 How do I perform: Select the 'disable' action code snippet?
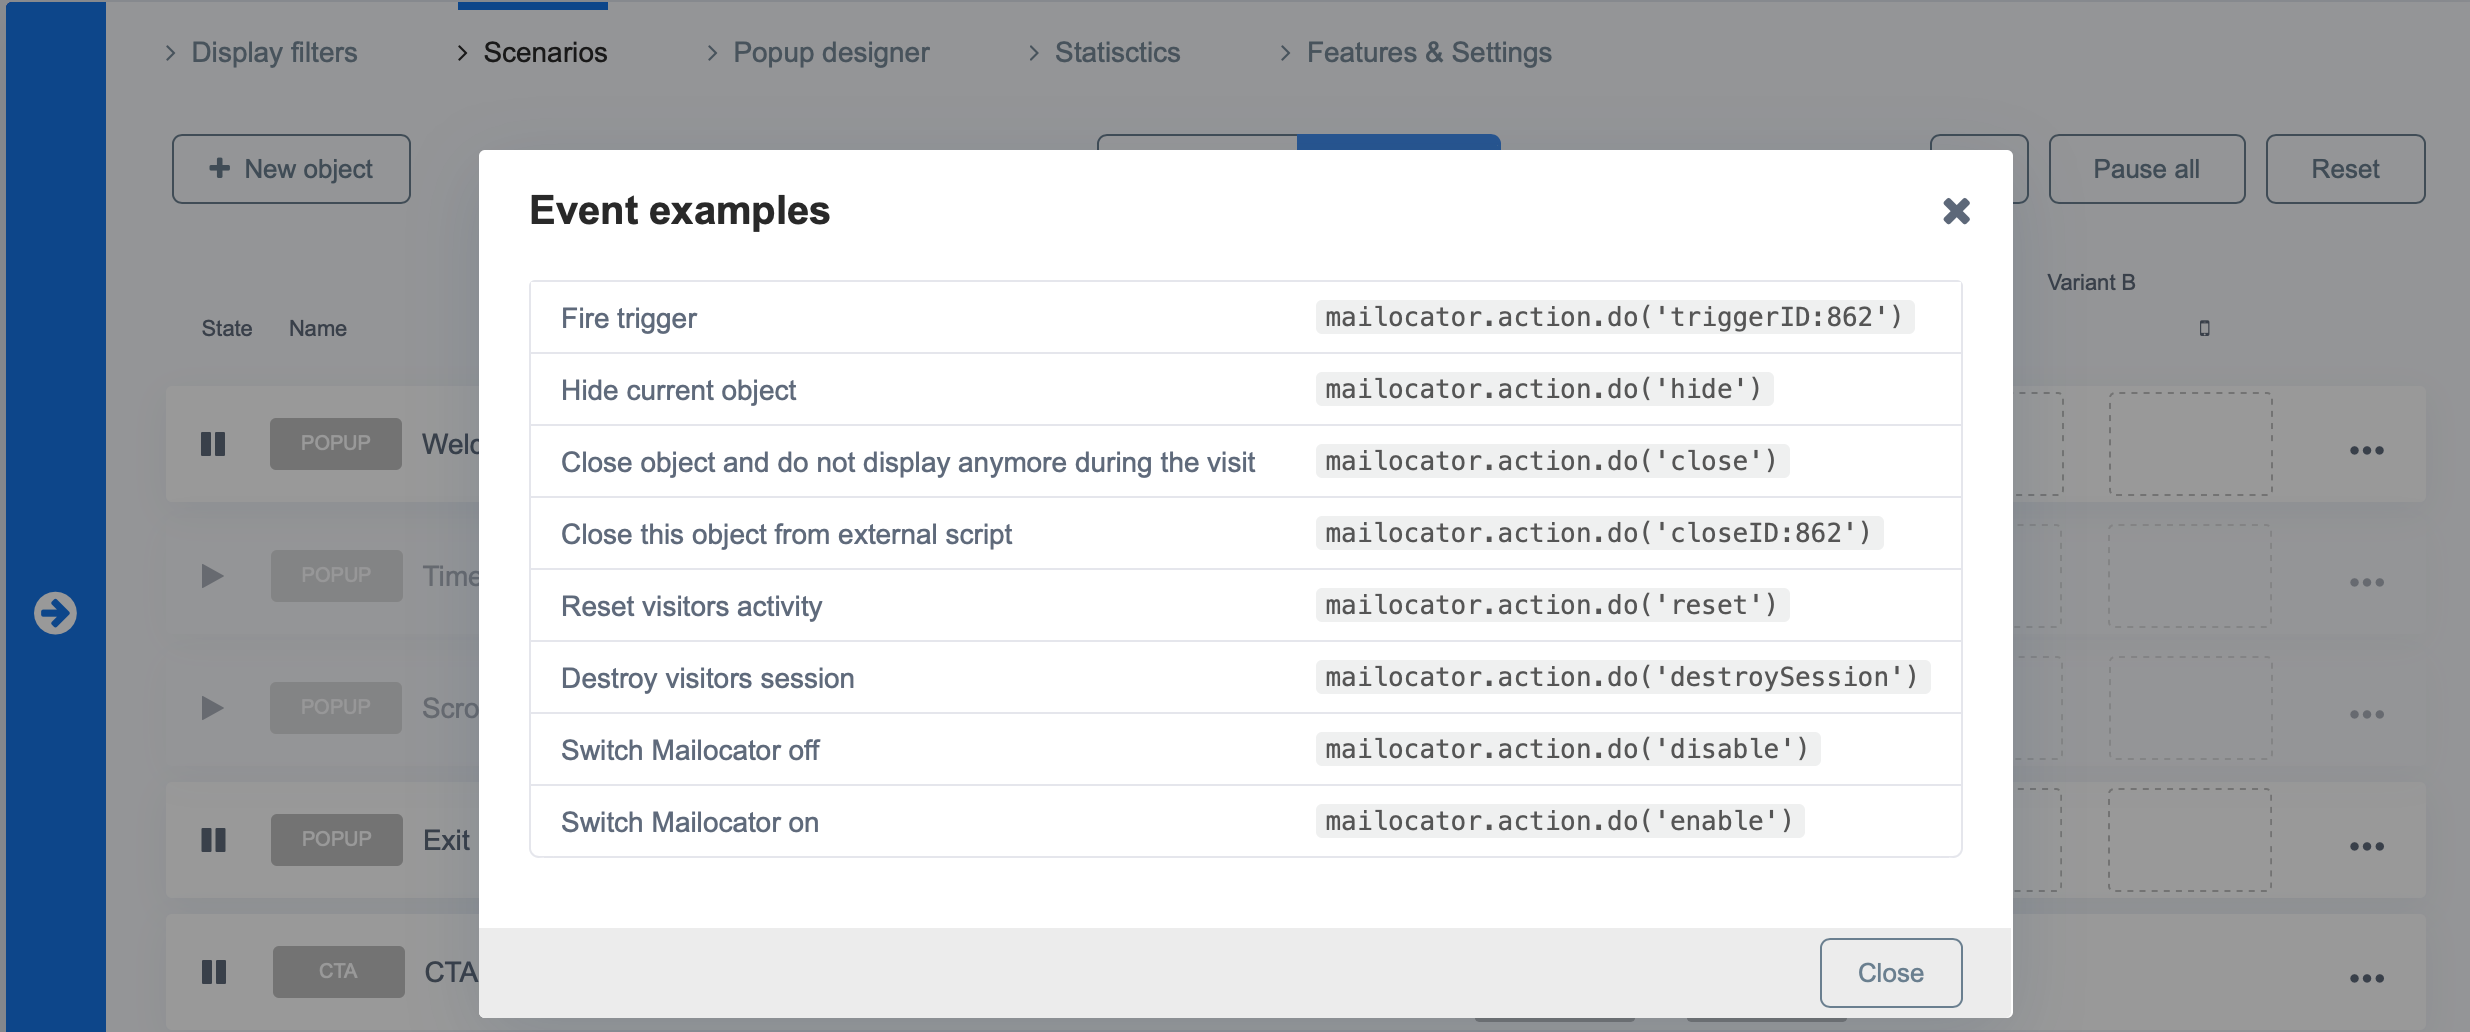point(1567,749)
